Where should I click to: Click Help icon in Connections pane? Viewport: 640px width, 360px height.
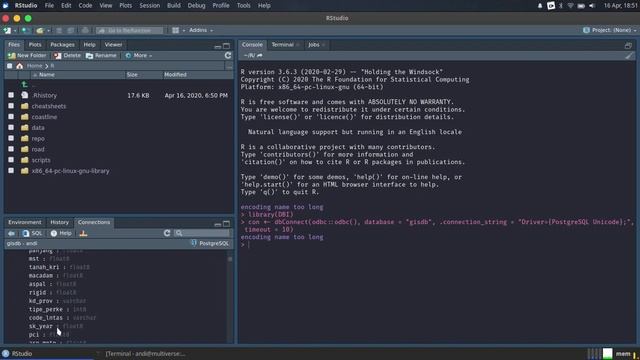[x=61, y=233]
